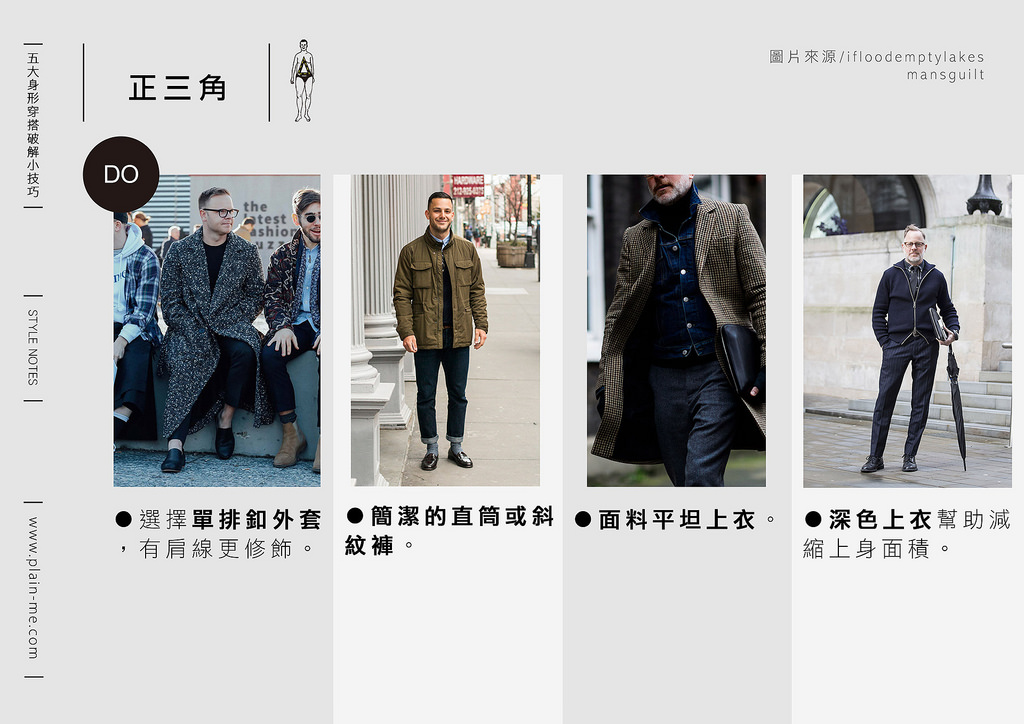Click the ifloodemptylakes image source credit
The height and width of the screenshot is (724, 1024).
tap(915, 57)
